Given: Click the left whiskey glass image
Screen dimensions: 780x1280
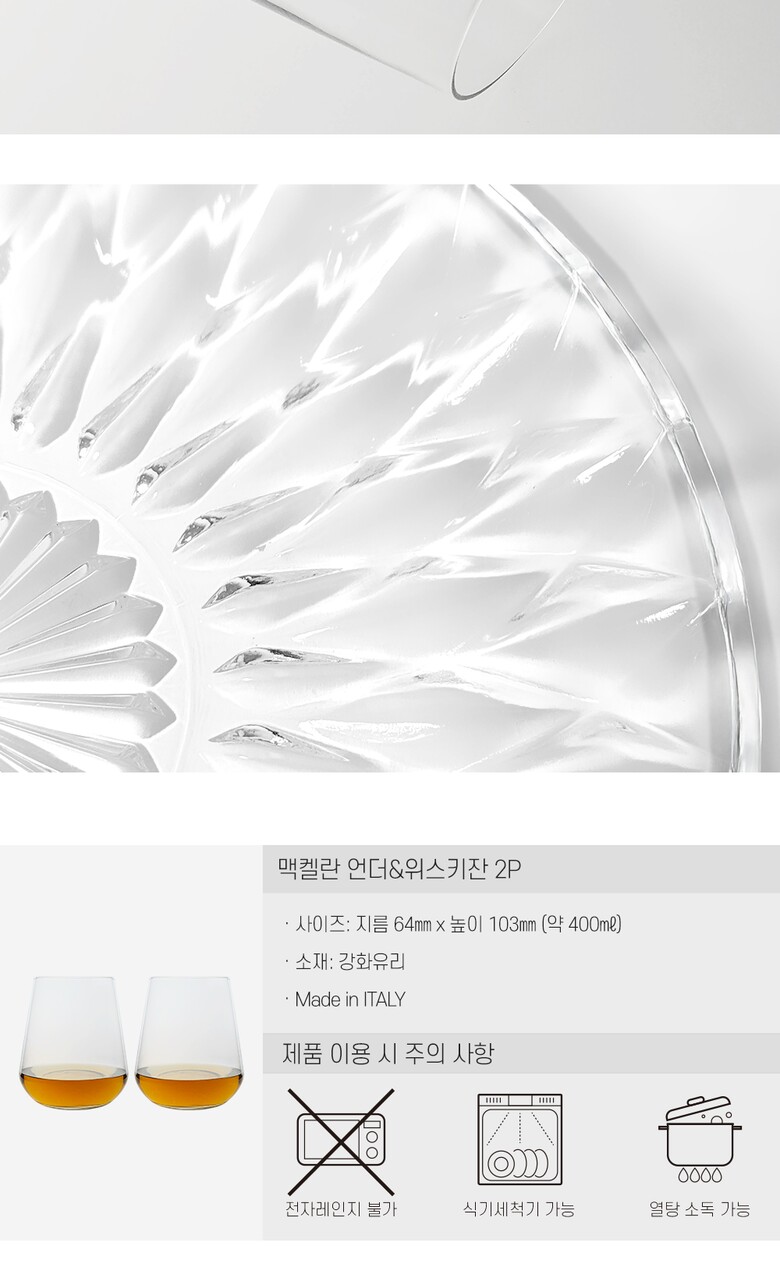Looking at the screenshot, I should click(74, 1043).
